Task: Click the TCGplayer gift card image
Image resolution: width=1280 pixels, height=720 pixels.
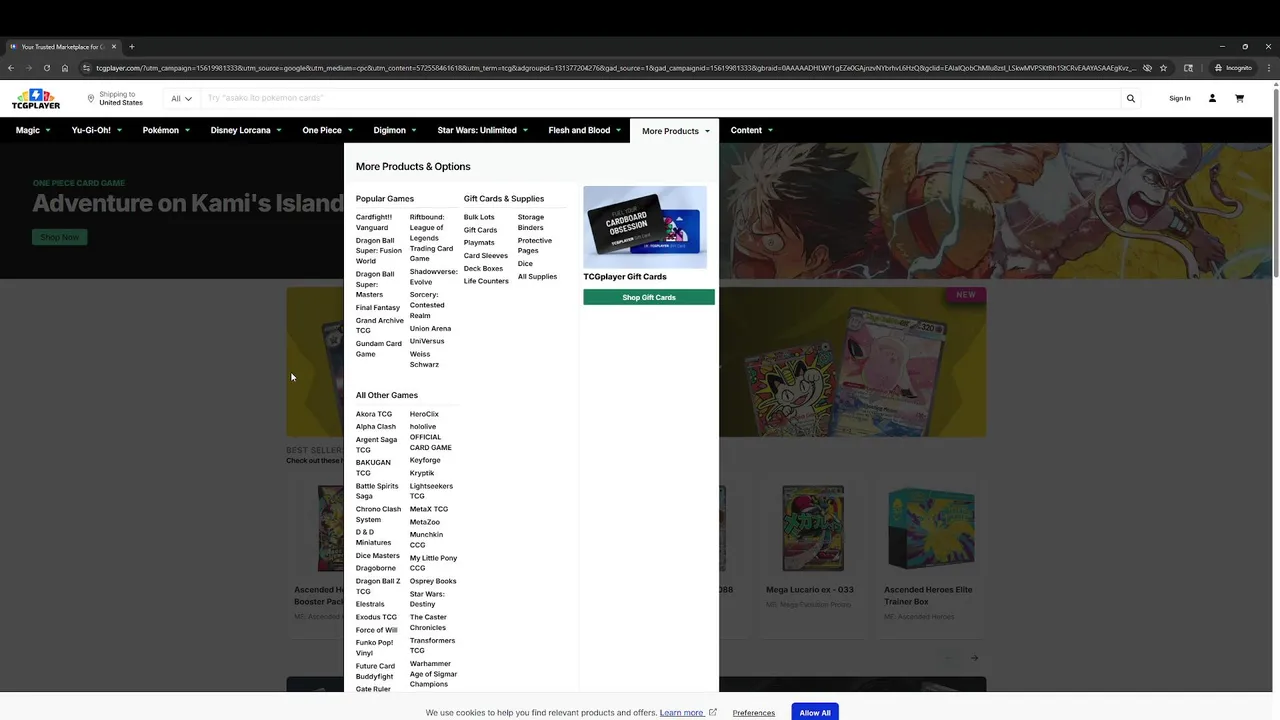Action: (x=645, y=227)
